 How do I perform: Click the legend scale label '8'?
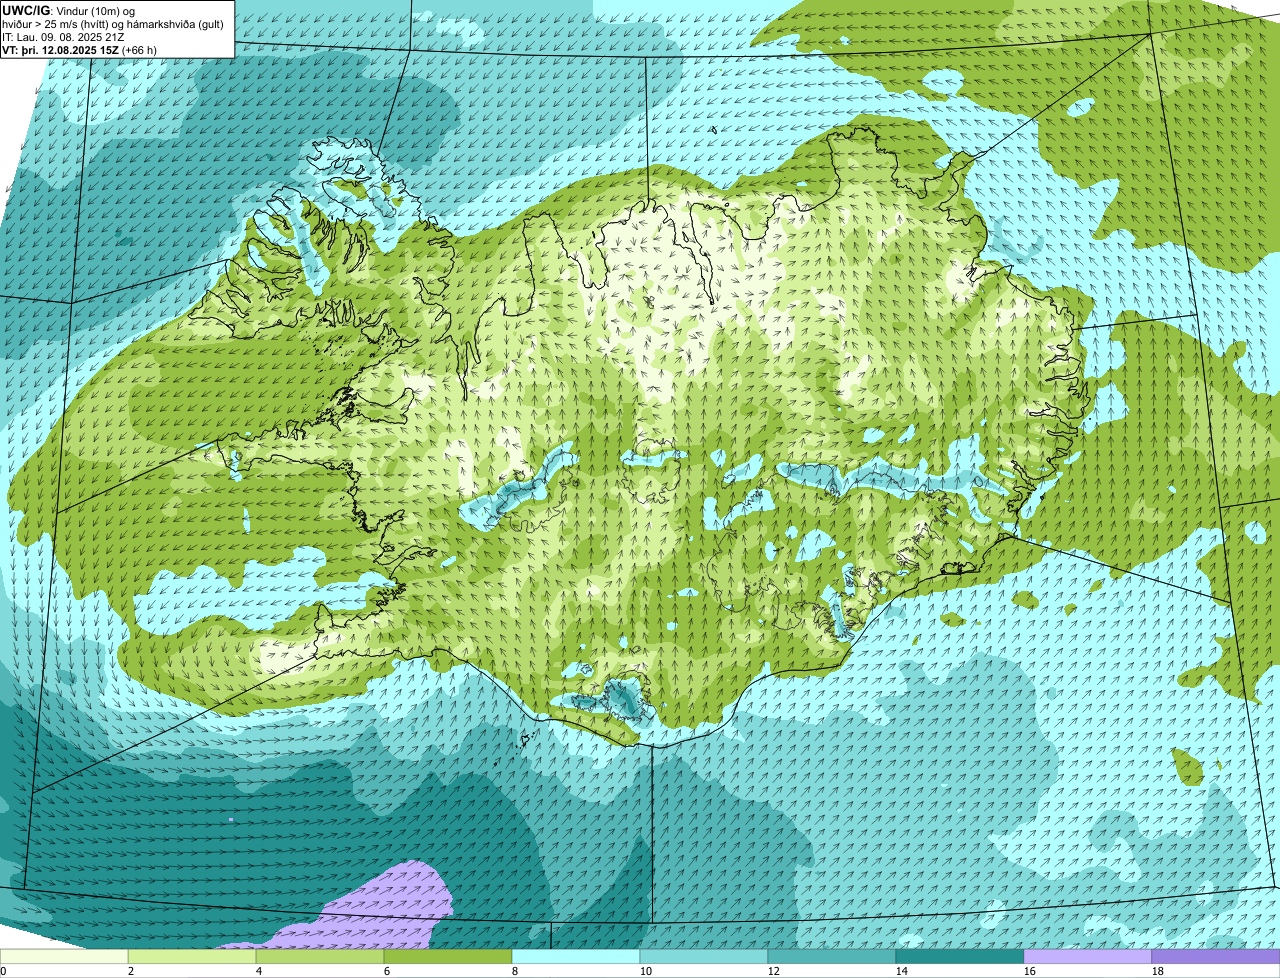515,971
